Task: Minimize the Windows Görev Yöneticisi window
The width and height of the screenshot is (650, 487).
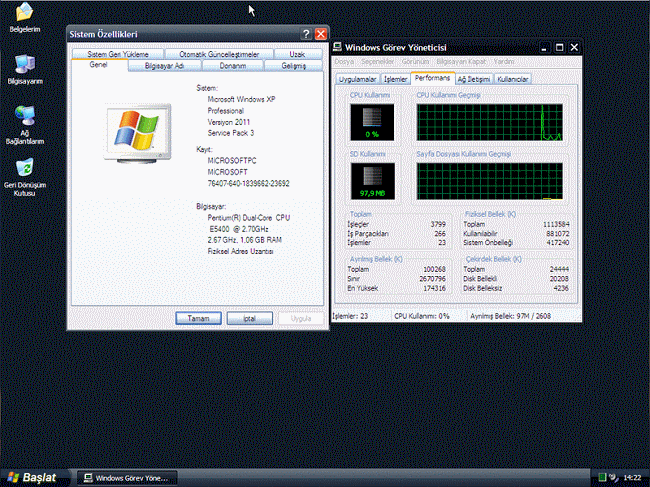Action: [x=544, y=48]
